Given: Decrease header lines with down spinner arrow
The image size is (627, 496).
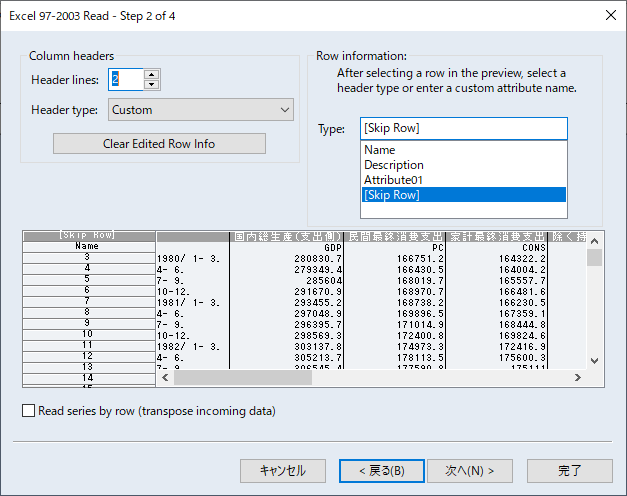Looking at the screenshot, I should coord(152,84).
